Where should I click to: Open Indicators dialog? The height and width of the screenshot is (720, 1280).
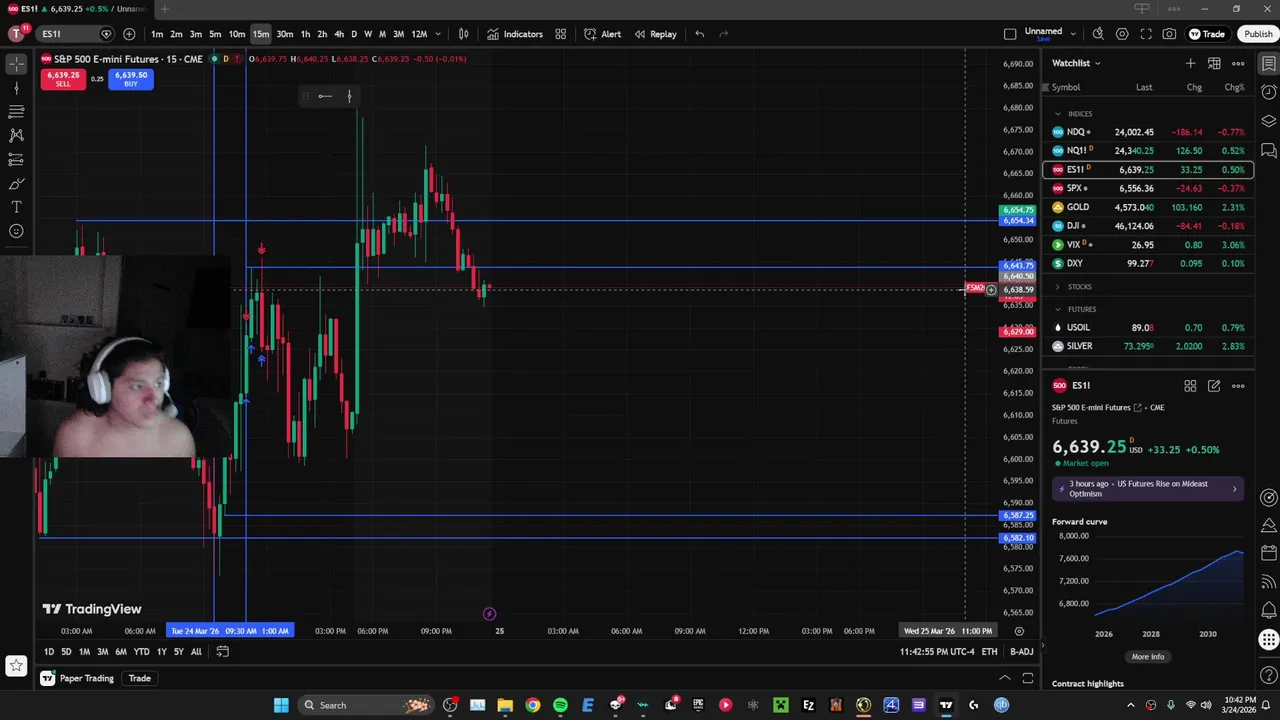[x=514, y=34]
